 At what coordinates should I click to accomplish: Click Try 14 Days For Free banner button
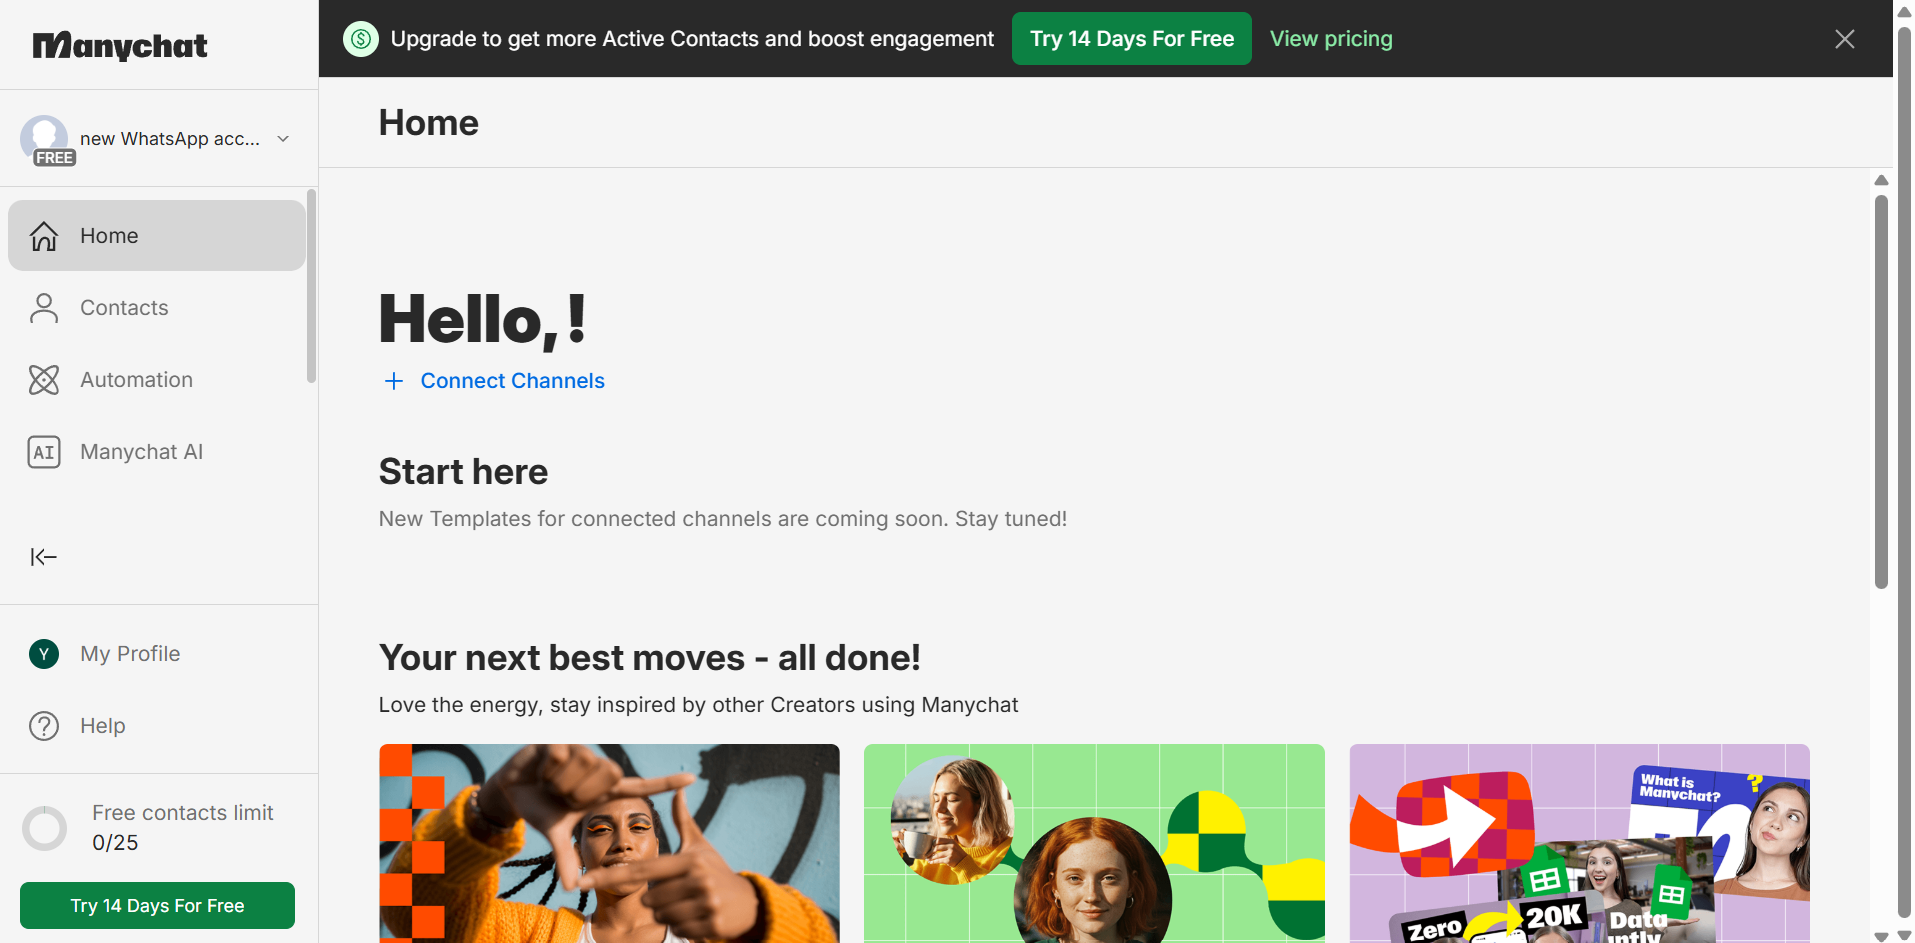pyautogui.click(x=1132, y=39)
